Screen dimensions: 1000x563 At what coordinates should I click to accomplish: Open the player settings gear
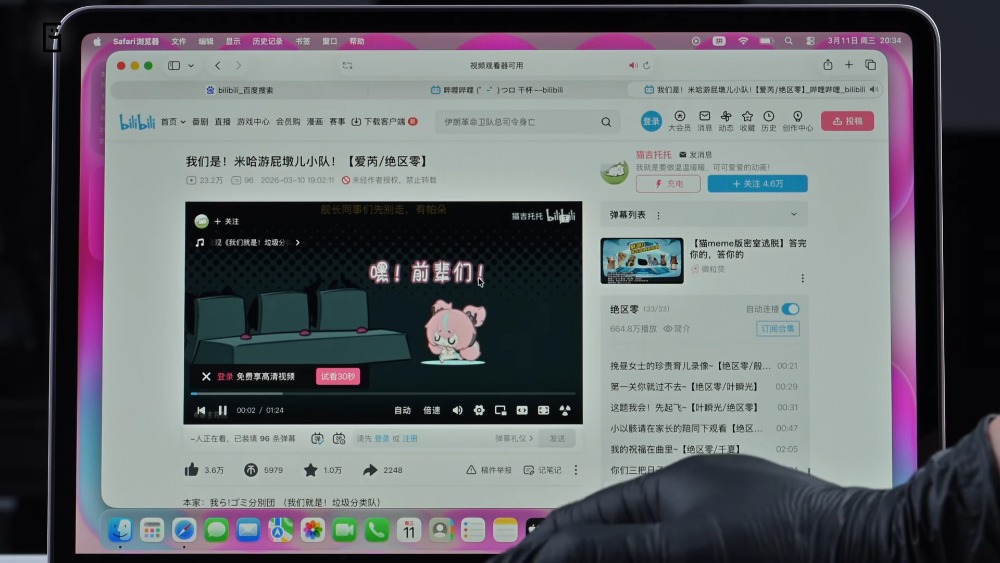pyautogui.click(x=479, y=410)
